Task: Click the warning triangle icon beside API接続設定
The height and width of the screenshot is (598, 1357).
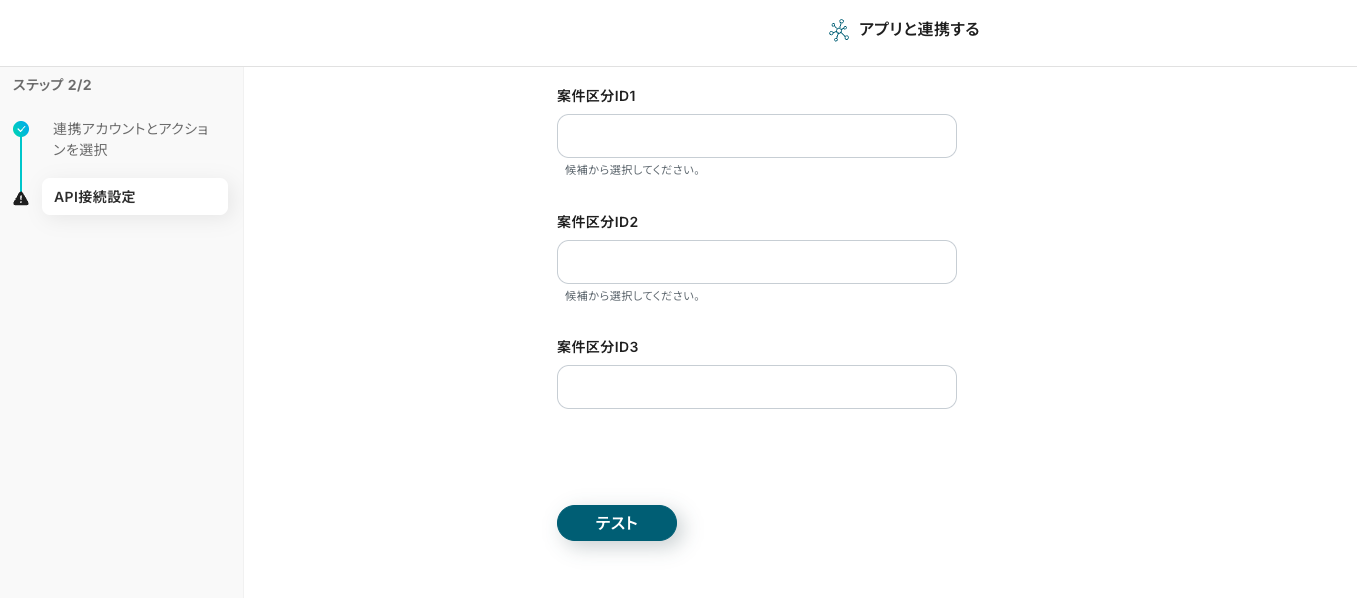Action: click(21, 198)
